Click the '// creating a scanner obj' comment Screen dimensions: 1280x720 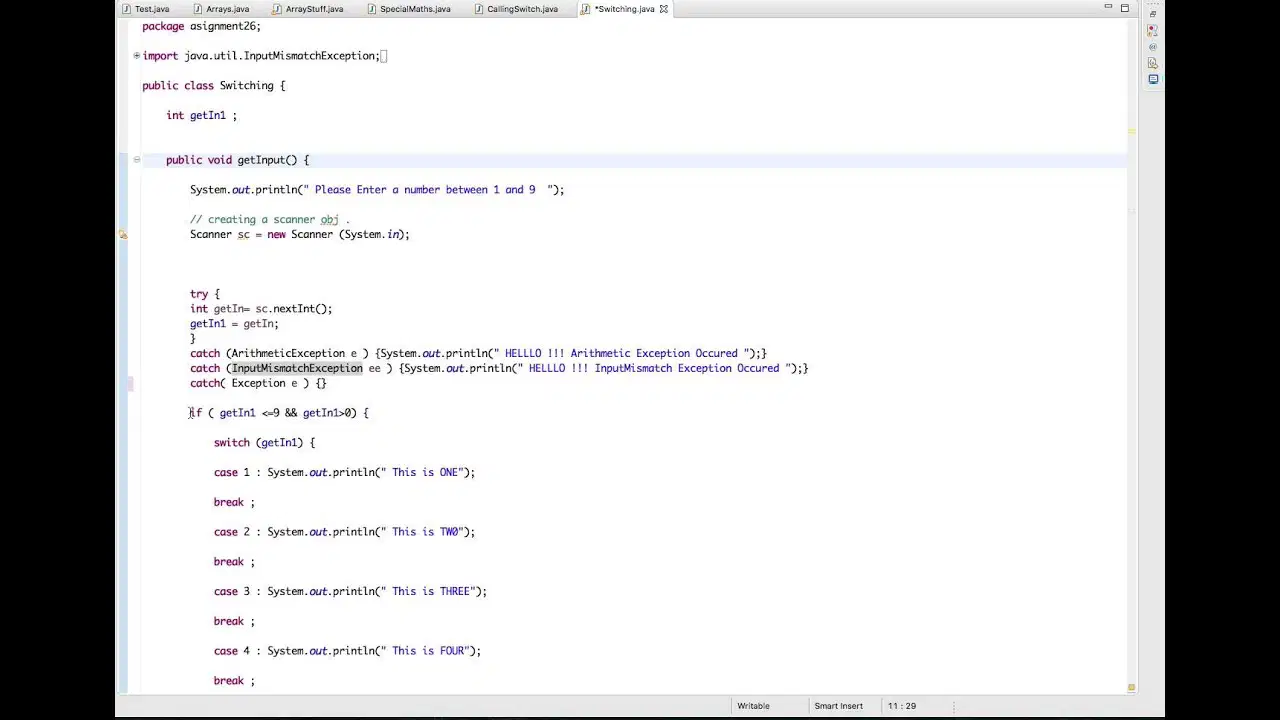[269, 220]
